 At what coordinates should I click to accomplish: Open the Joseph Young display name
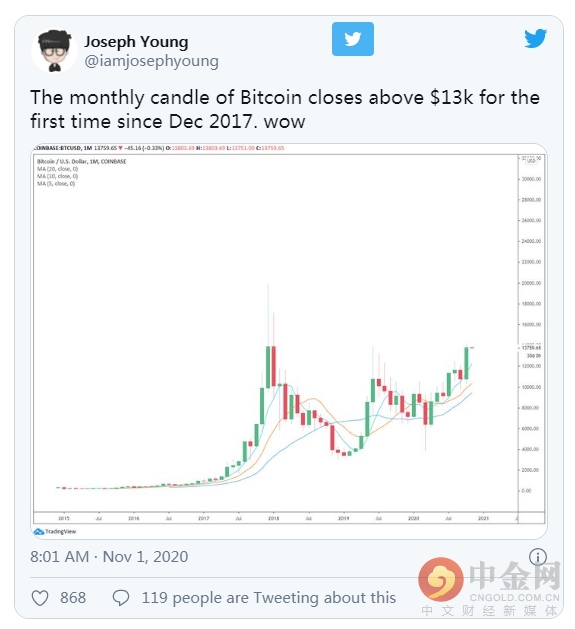tap(136, 42)
